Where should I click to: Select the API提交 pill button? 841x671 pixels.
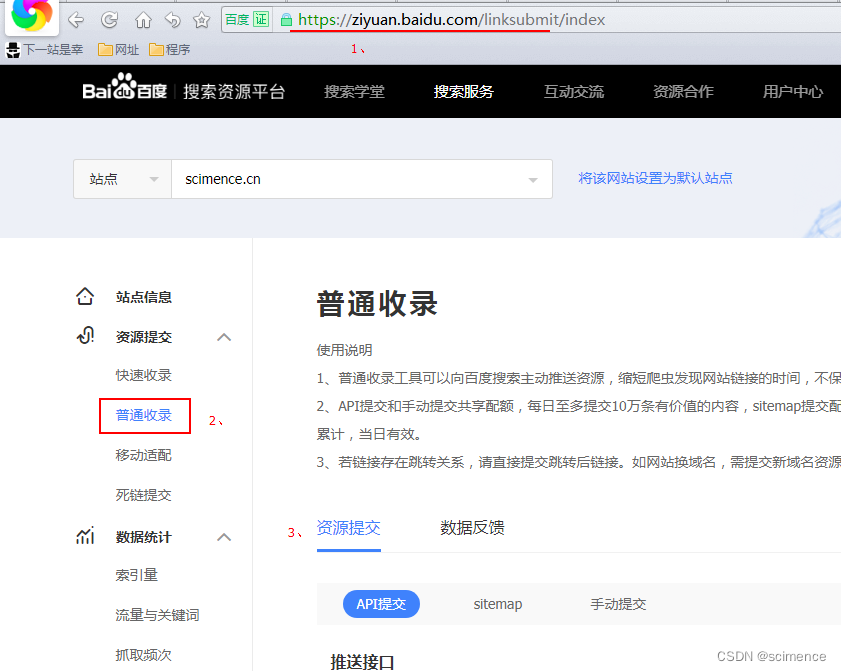point(381,604)
